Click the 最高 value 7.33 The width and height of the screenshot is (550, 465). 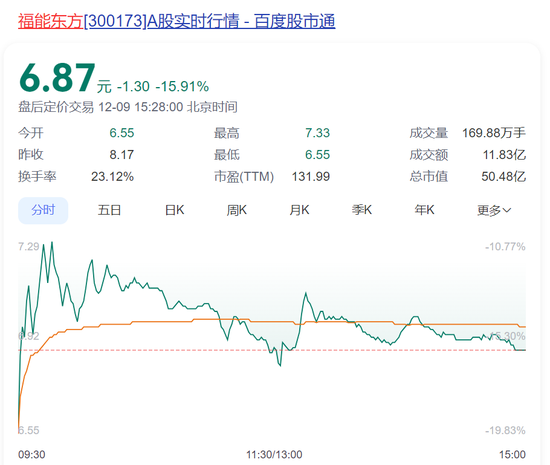[317, 133]
